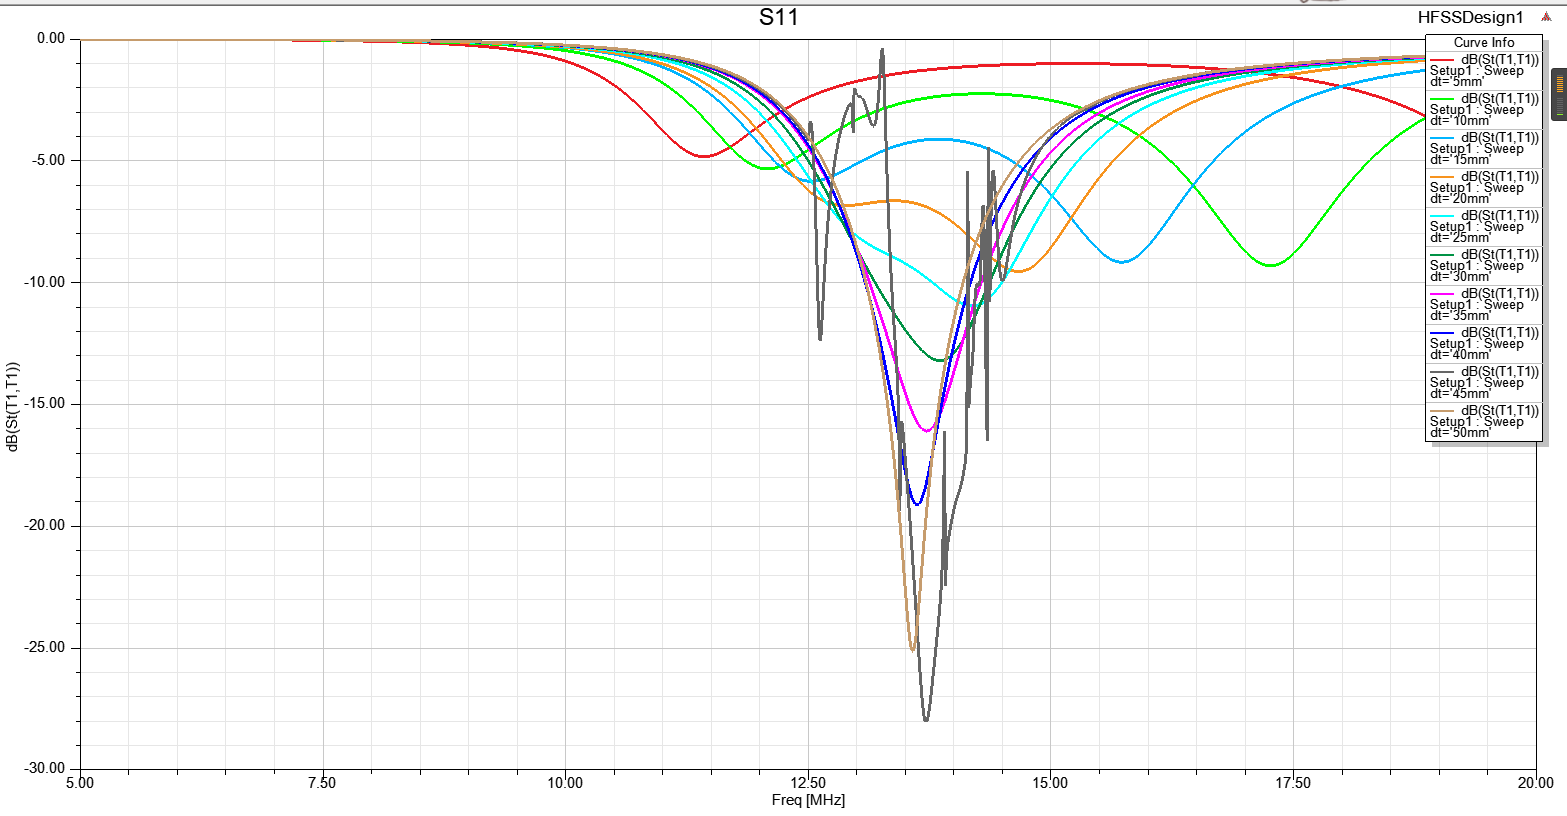Click the Curve Info legend header
Viewport: 1567px width, 816px height.
point(1484,41)
